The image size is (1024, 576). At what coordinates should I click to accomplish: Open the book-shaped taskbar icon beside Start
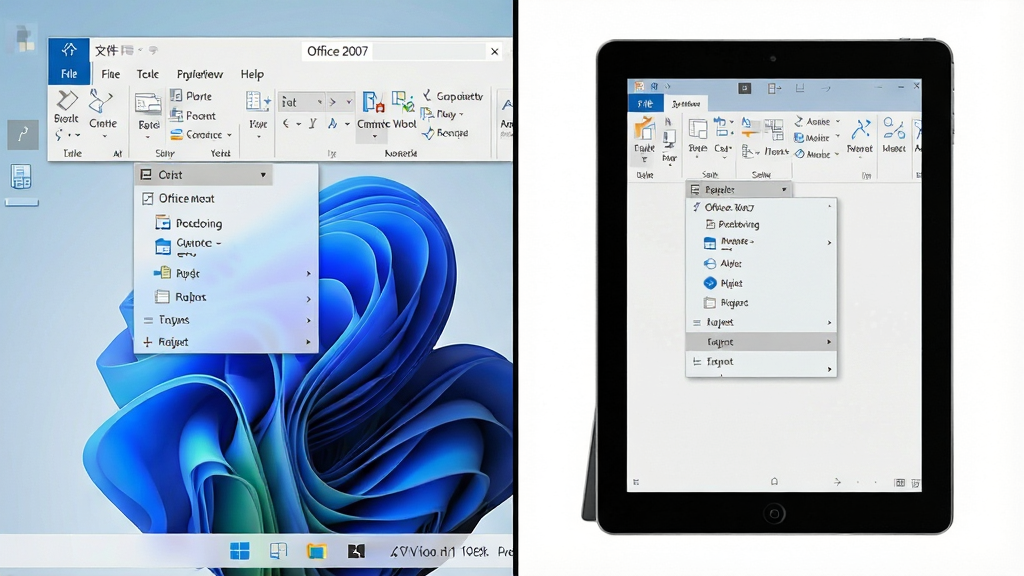click(x=279, y=551)
